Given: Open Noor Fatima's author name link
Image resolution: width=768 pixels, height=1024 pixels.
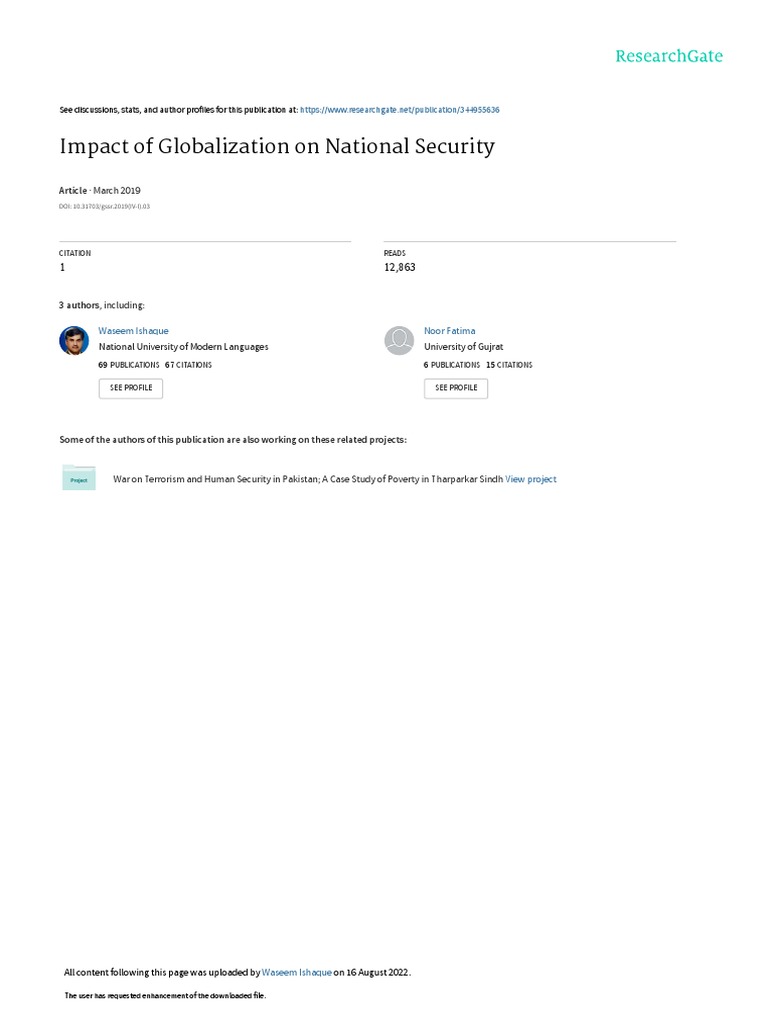Looking at the screenshot, I should click(449, 330).
